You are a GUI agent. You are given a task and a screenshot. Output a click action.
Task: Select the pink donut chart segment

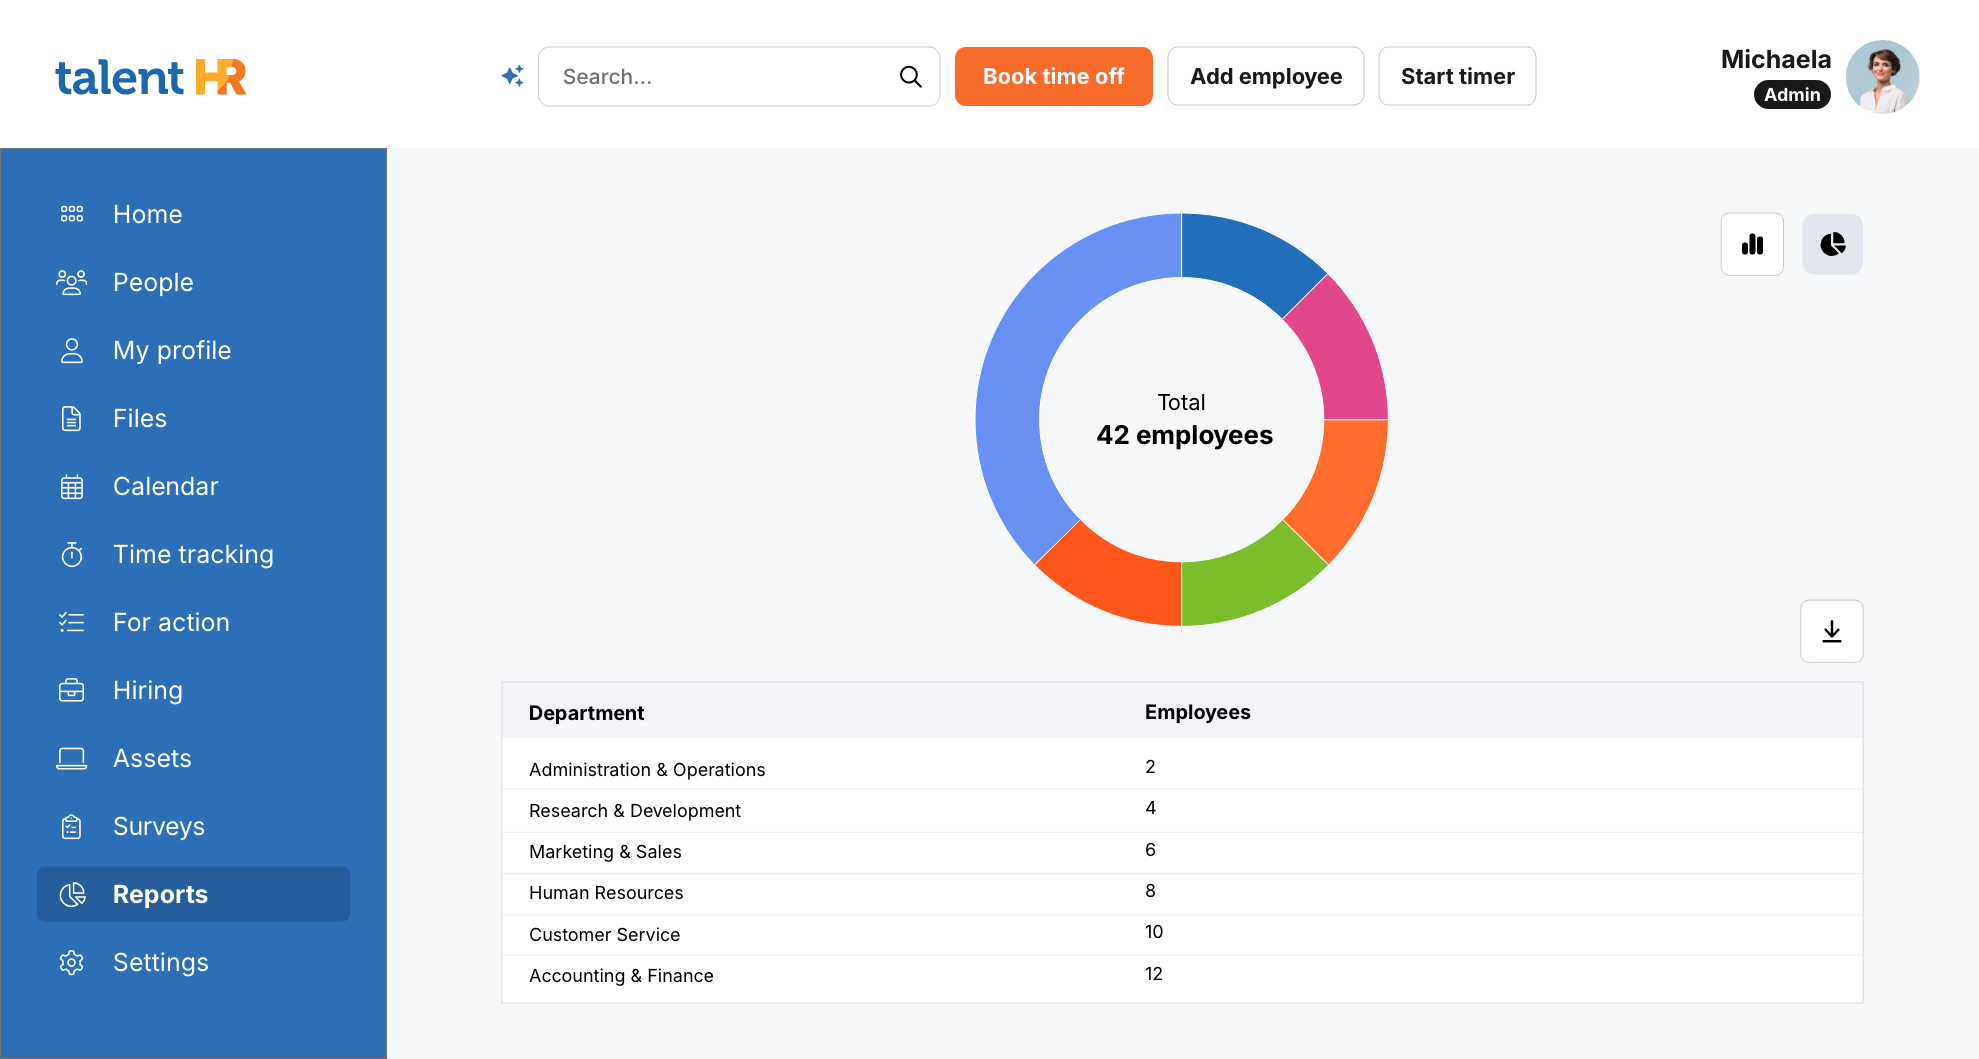1340,350
